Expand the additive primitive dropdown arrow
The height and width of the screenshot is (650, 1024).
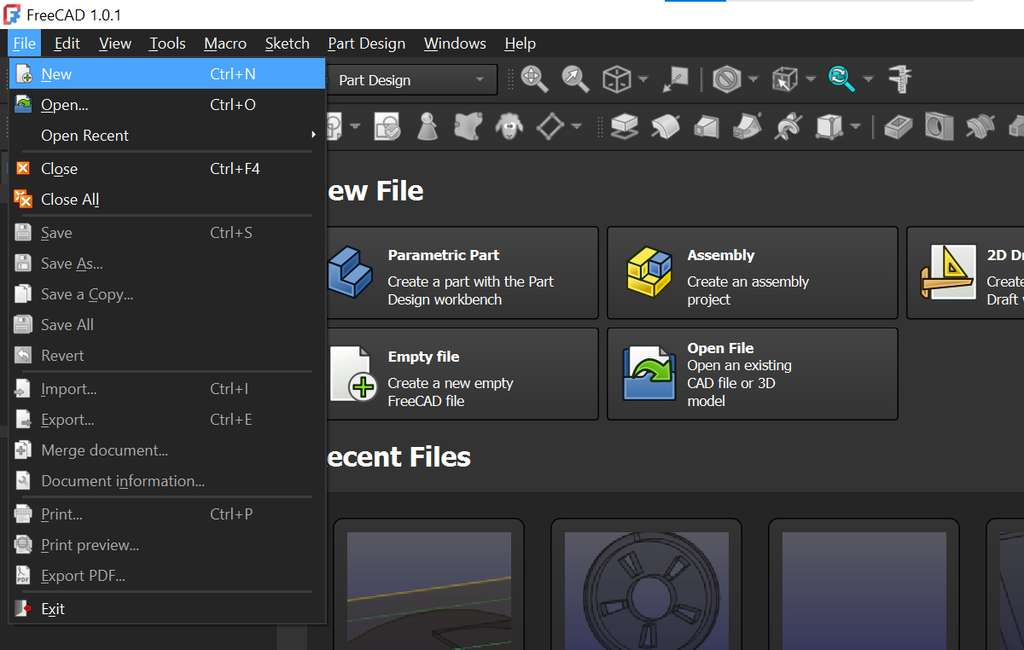(x=855, y=126)
